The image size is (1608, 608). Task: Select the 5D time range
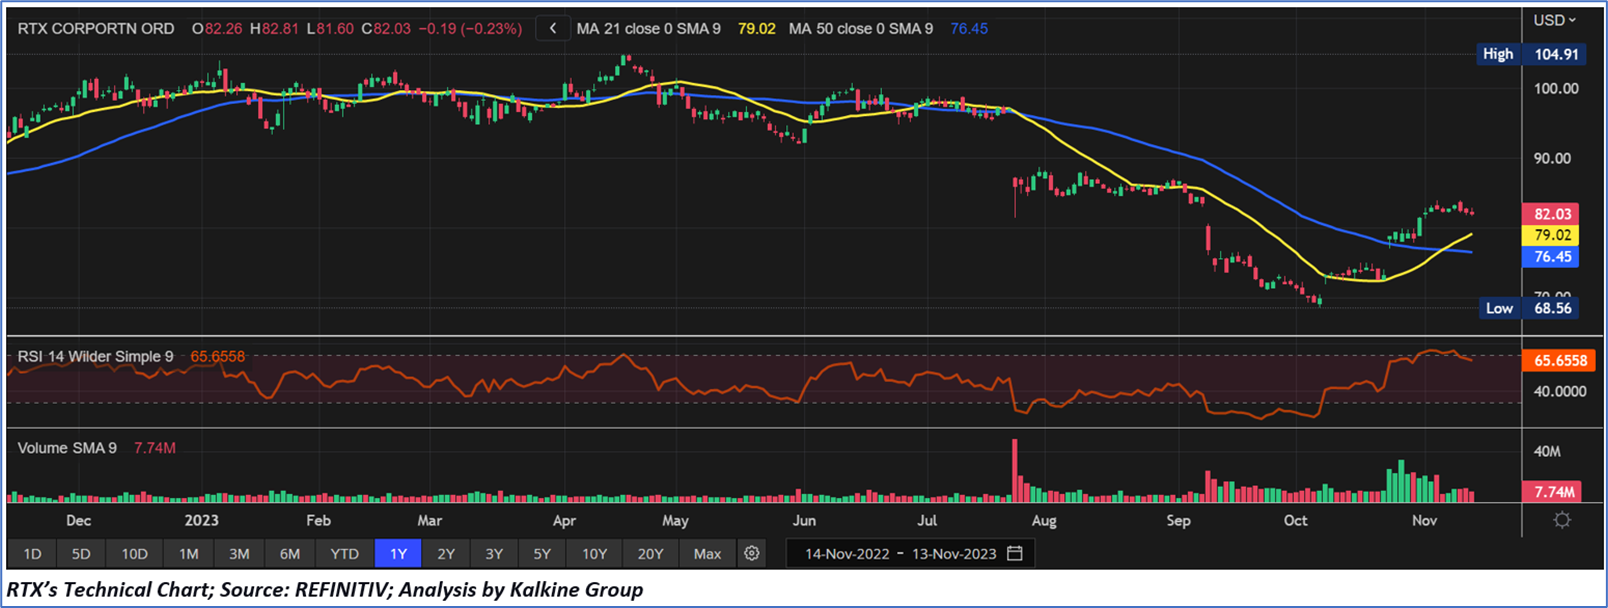click(x=81, y=553)
